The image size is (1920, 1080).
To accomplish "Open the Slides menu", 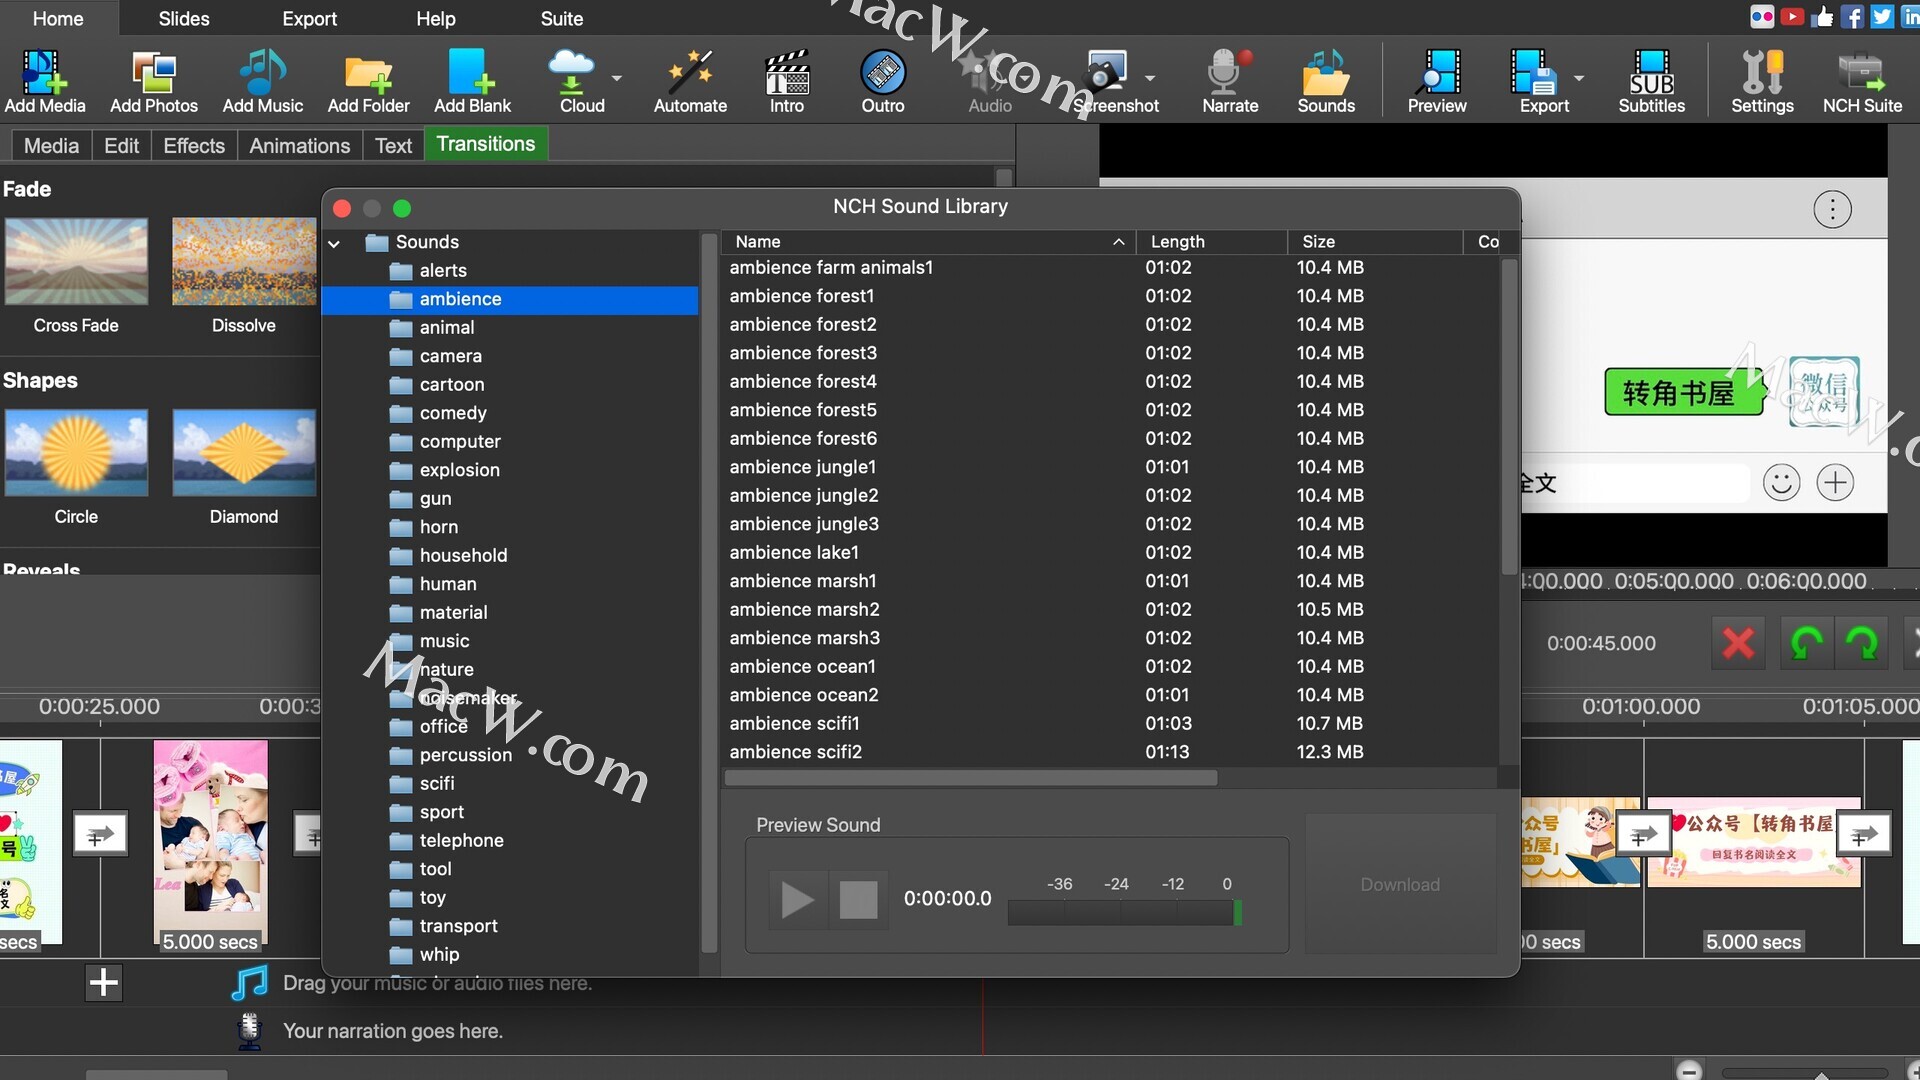I will coord(184,18).
